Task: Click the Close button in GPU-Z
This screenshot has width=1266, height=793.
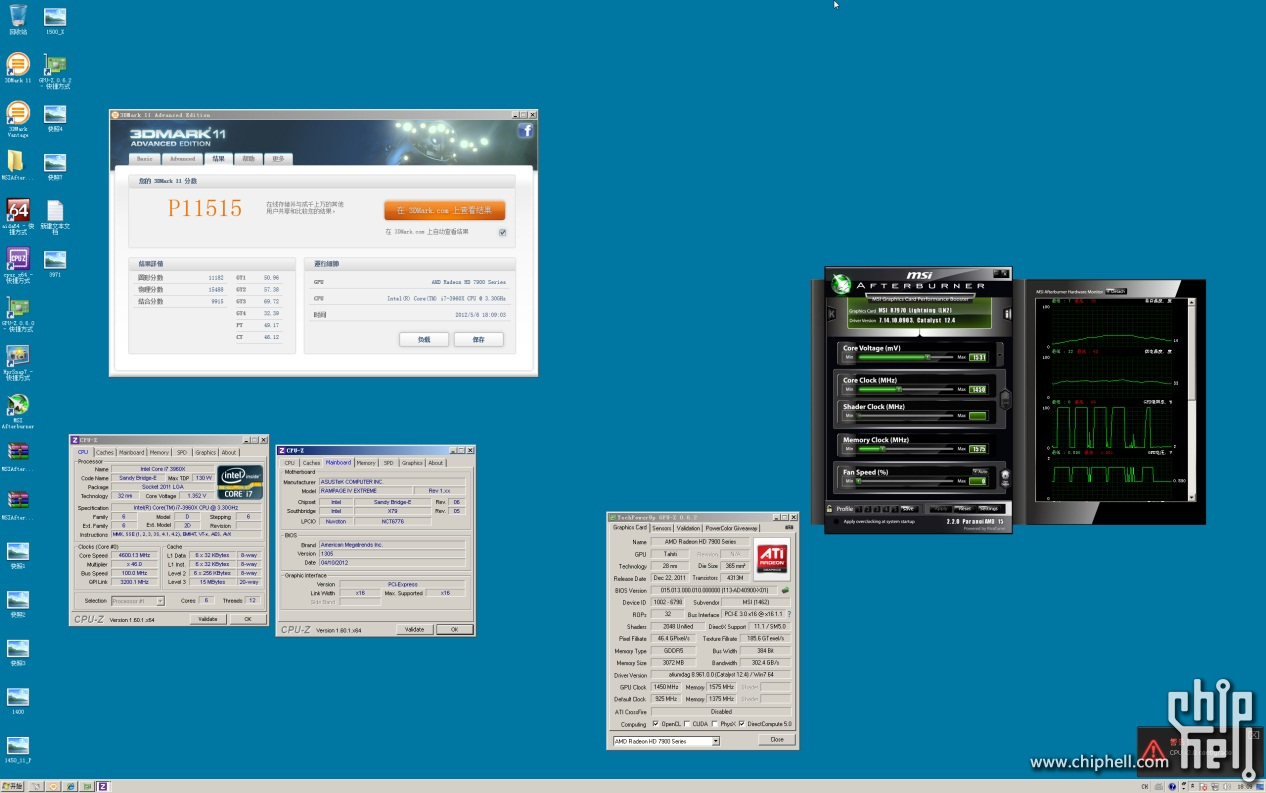Action: coord(777,740)
